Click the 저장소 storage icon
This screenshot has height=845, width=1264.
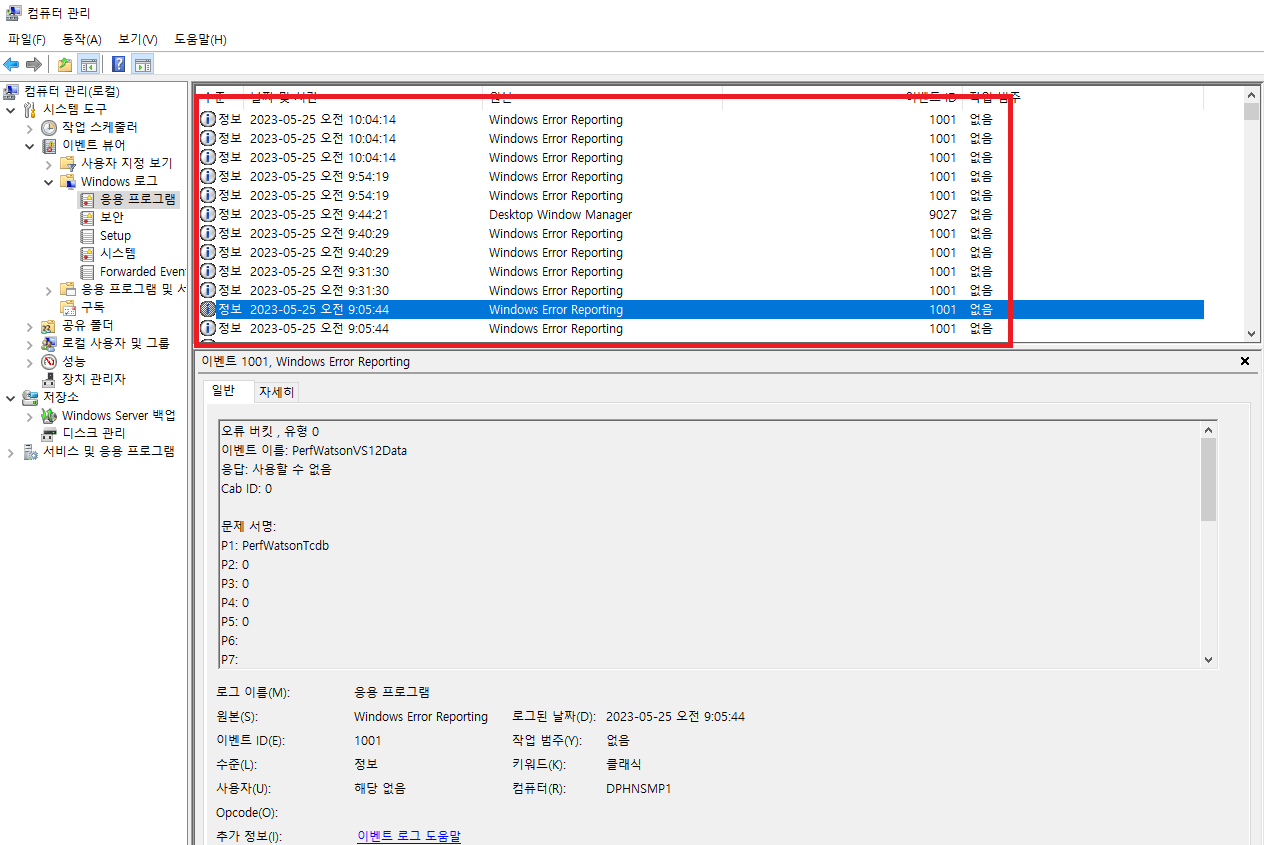[x=30, y=397]
